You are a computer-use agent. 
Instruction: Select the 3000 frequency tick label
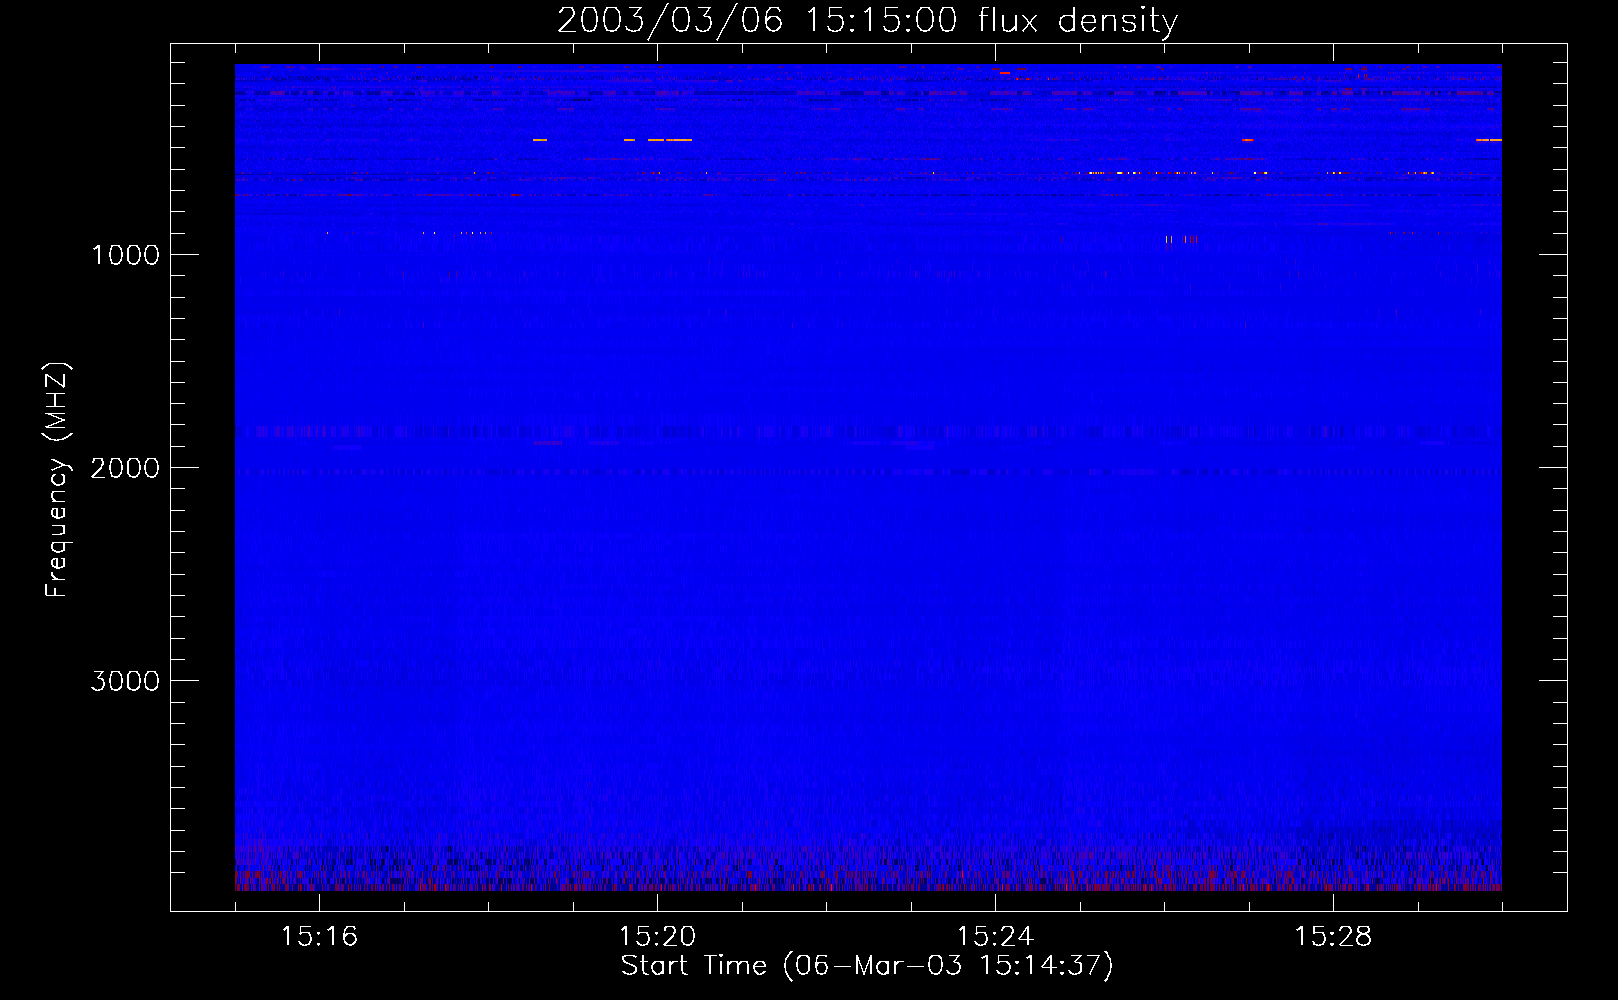coord(125,681)
